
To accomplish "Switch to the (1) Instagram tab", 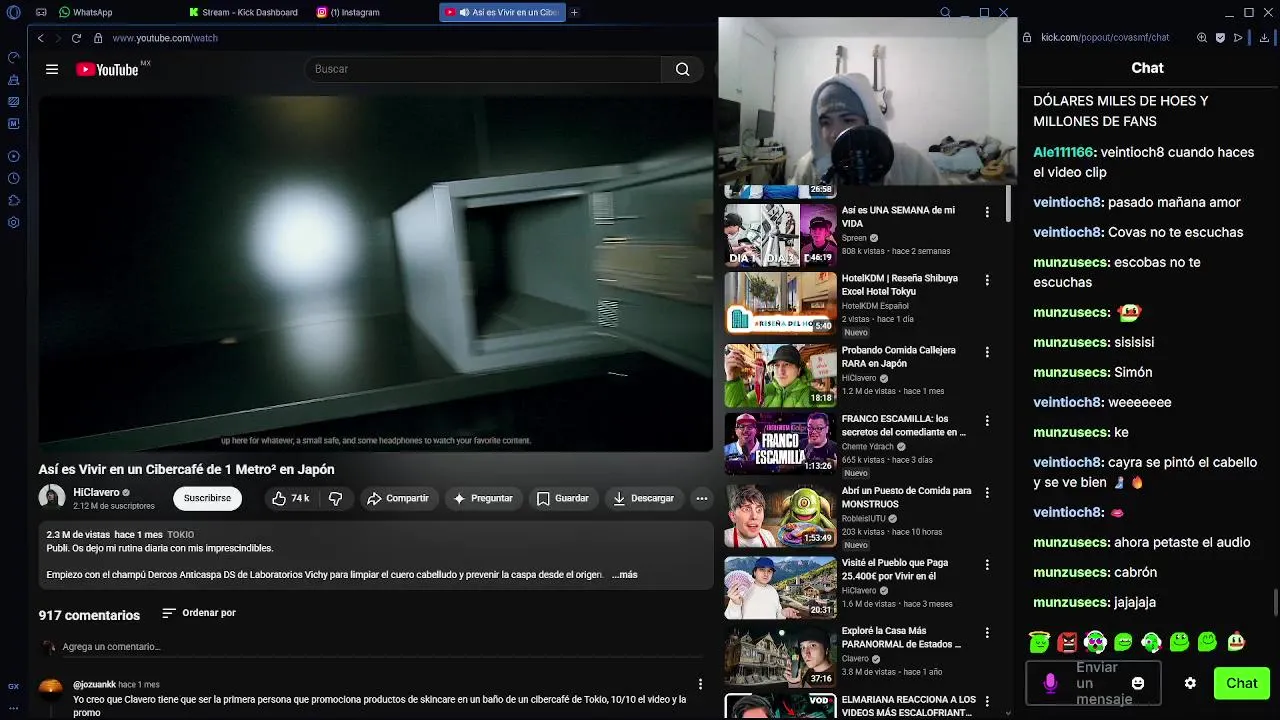I will pos(349,12).
